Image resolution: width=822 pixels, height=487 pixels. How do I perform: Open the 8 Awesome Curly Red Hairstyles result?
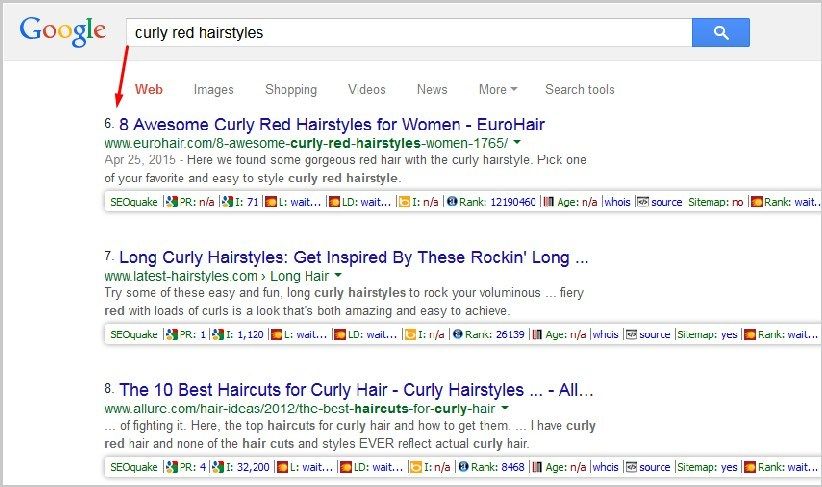[x=332, y=124]
